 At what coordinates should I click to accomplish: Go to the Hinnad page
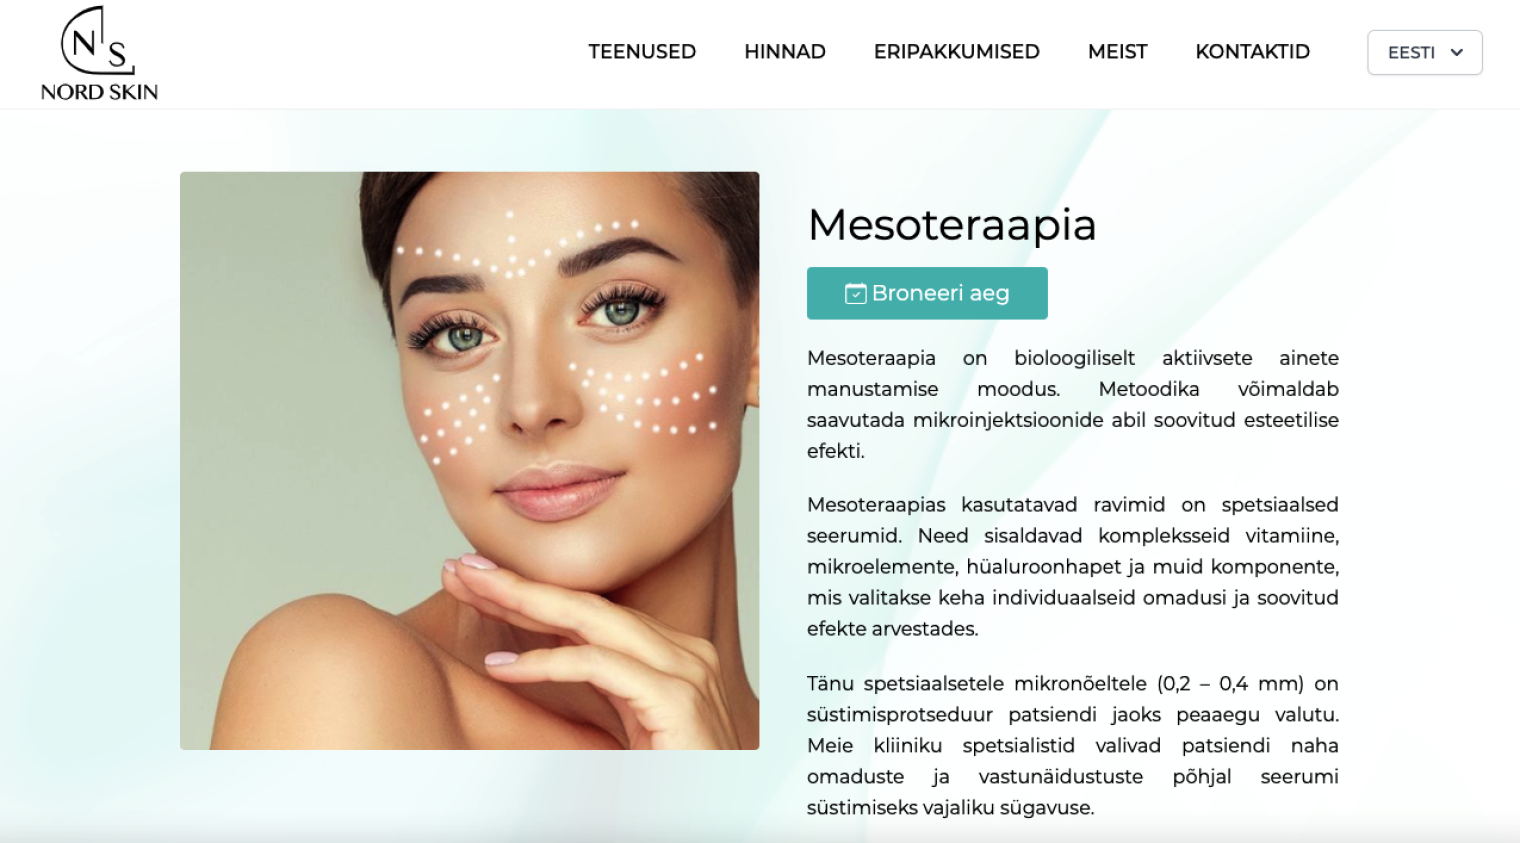tap(785, 52)
